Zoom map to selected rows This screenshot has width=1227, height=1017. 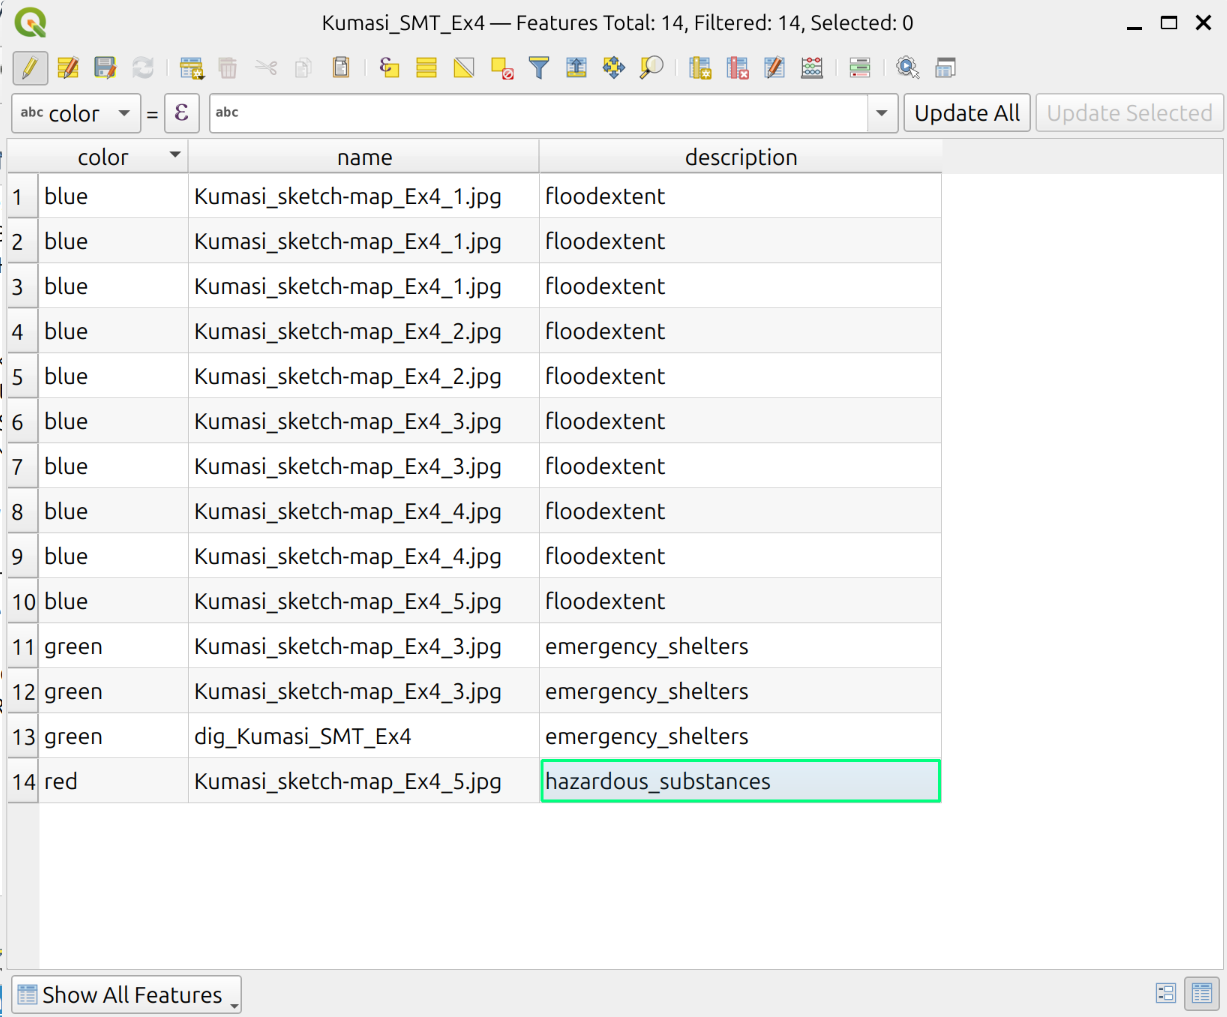coord(652,68)
